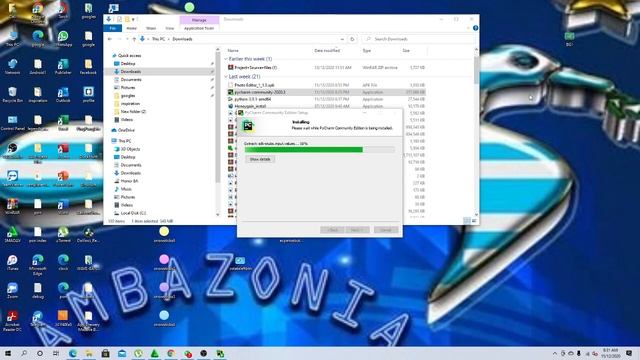The height and width of the screenshot is (360, 640).
Task: Open taskbar Search
Action: pyautogui.click(x=24, y=353)
